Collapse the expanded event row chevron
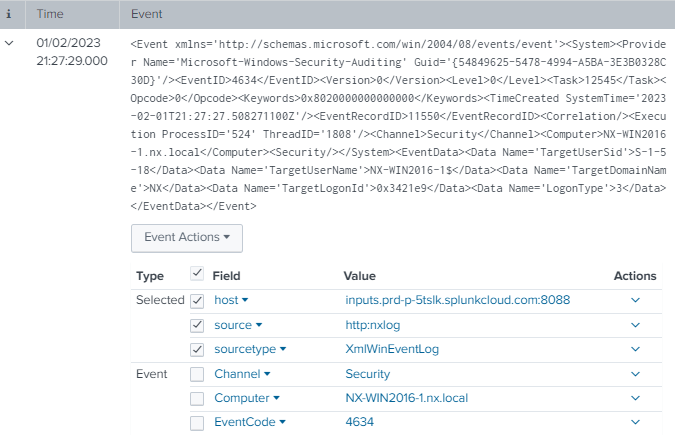This screenshot has width=675, height=435. (x=9, y=44)
